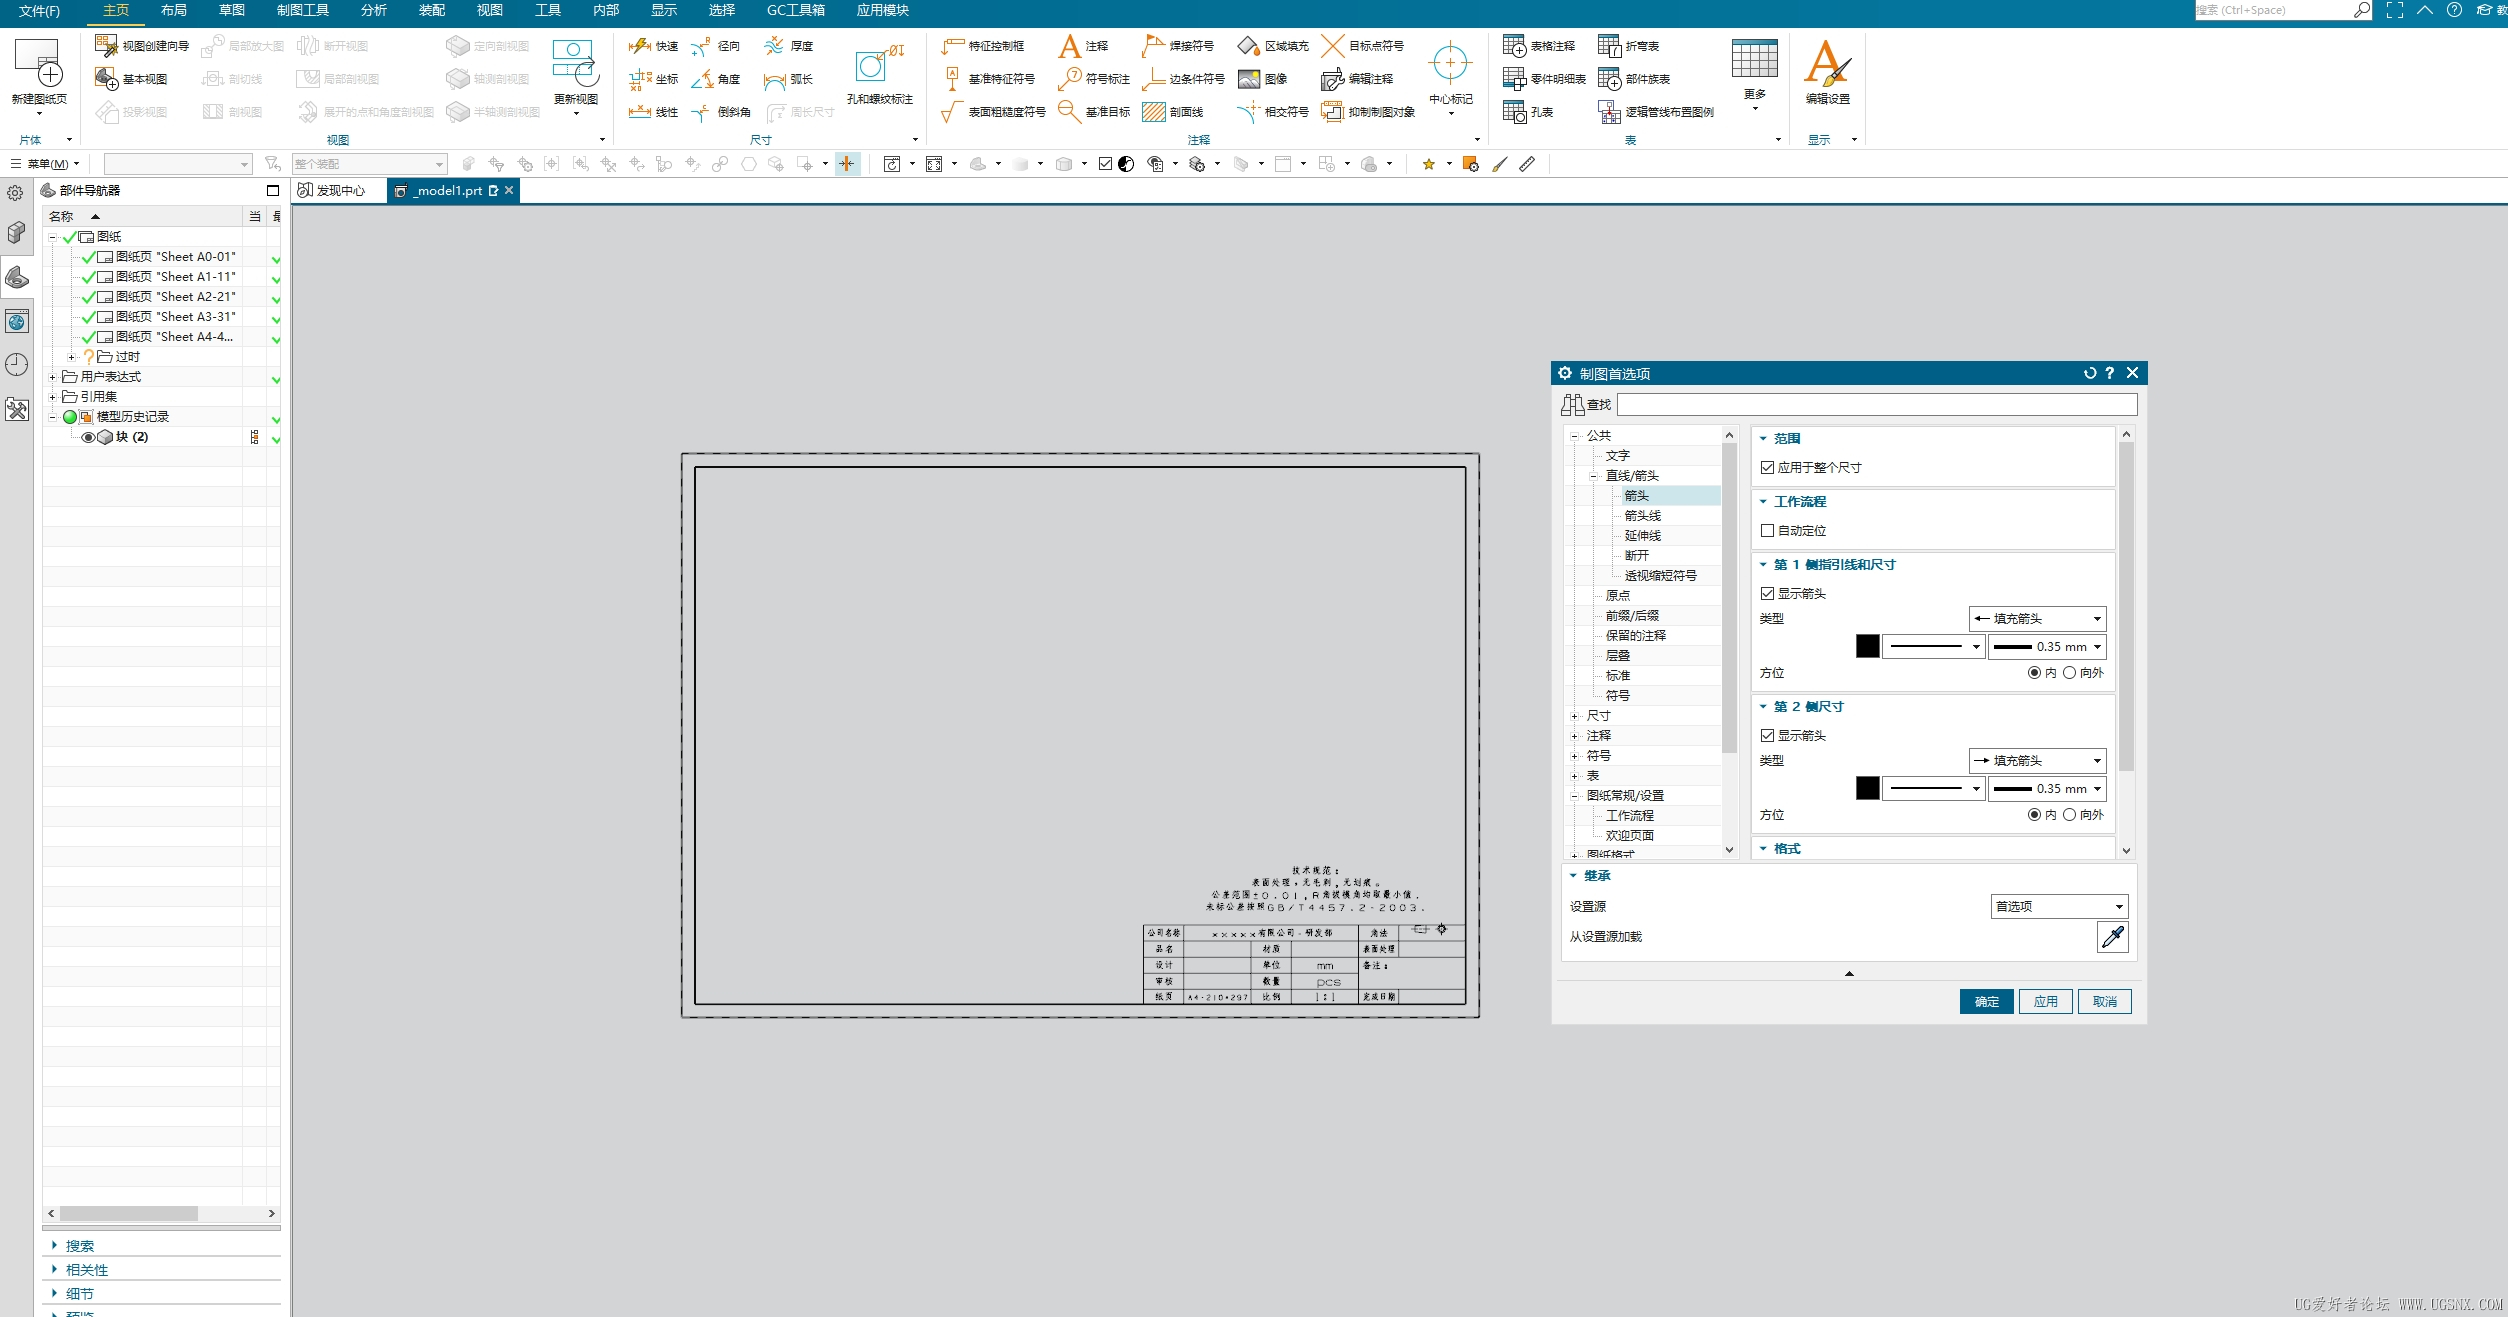Switch to the 布局 ribbon tab

pos(174,10)
